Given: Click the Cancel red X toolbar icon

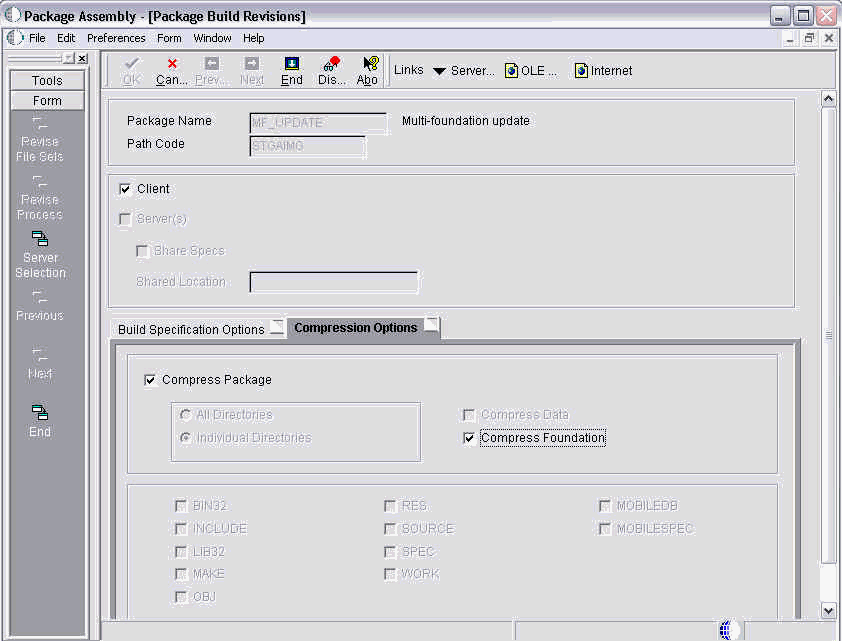Looking at the screenshot, I should (172, 64).
